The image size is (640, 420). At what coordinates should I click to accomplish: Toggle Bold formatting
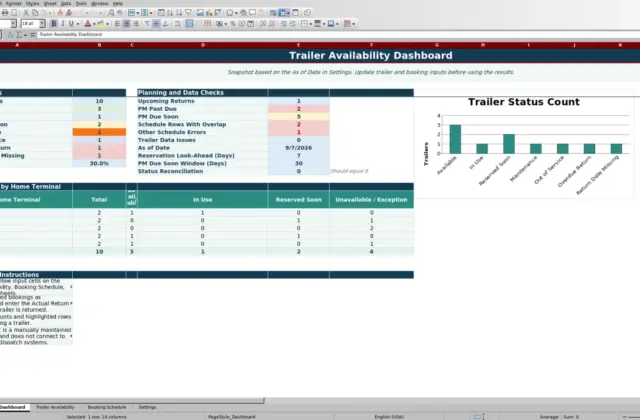click(x=54, y=24)
